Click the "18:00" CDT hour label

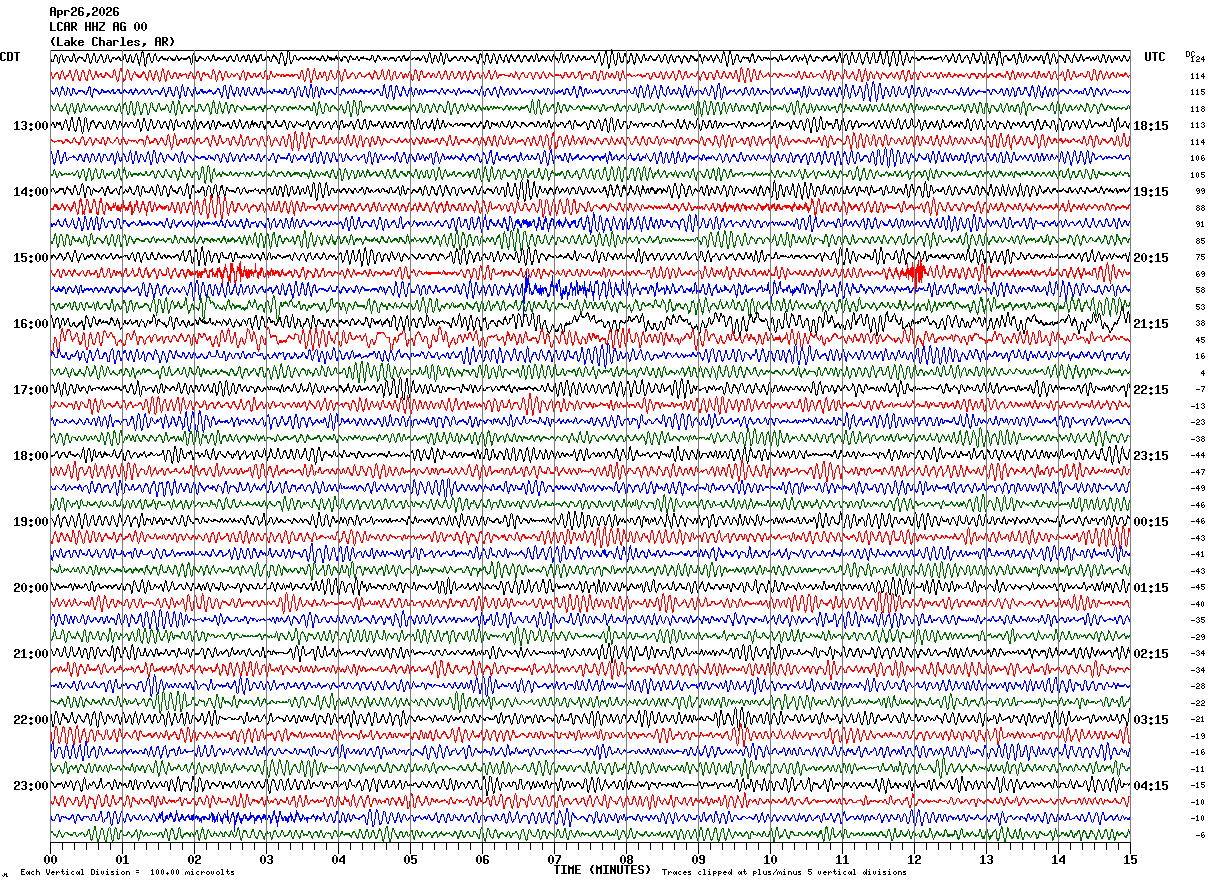click(30, 456)
